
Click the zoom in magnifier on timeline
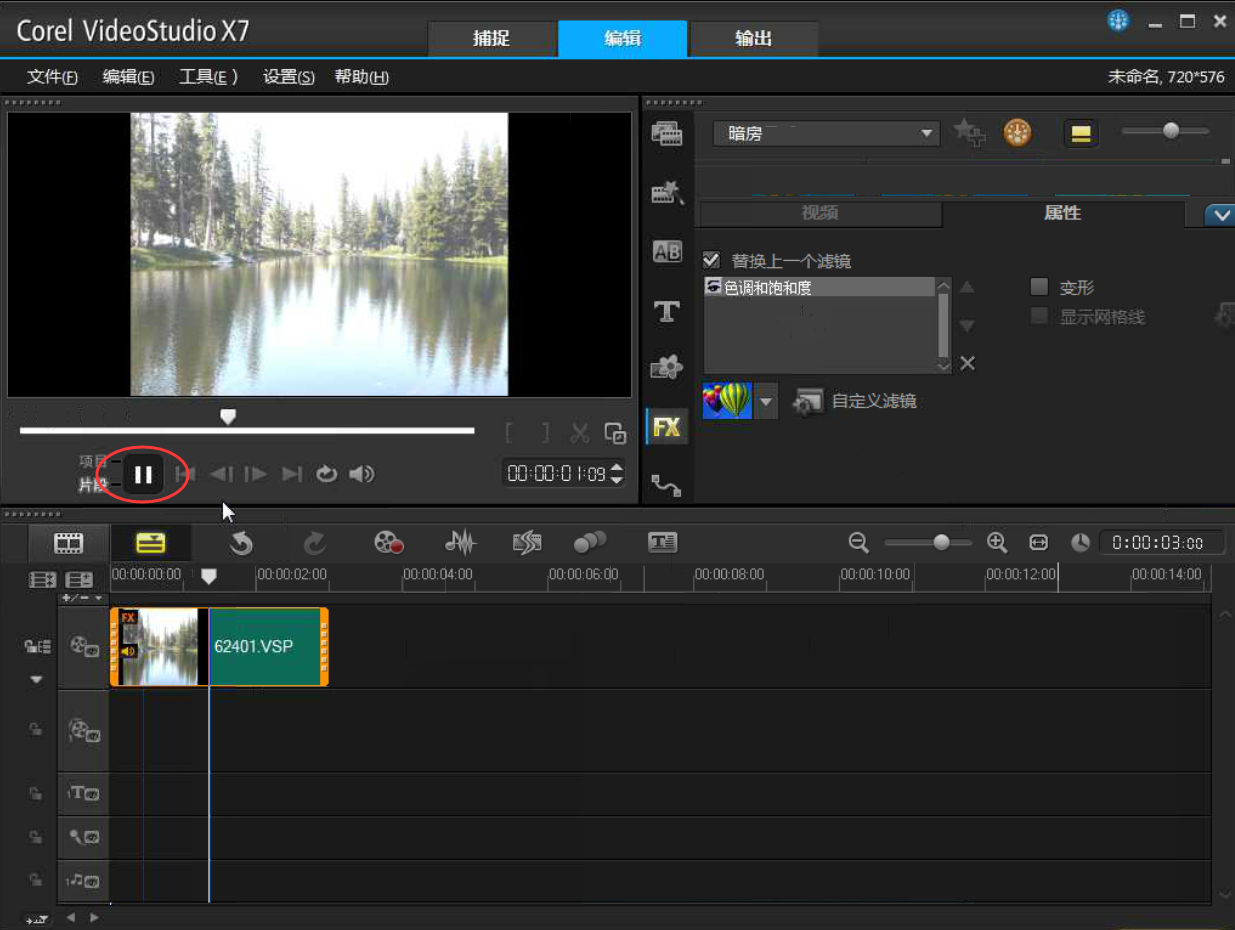[x=997, y=542]
